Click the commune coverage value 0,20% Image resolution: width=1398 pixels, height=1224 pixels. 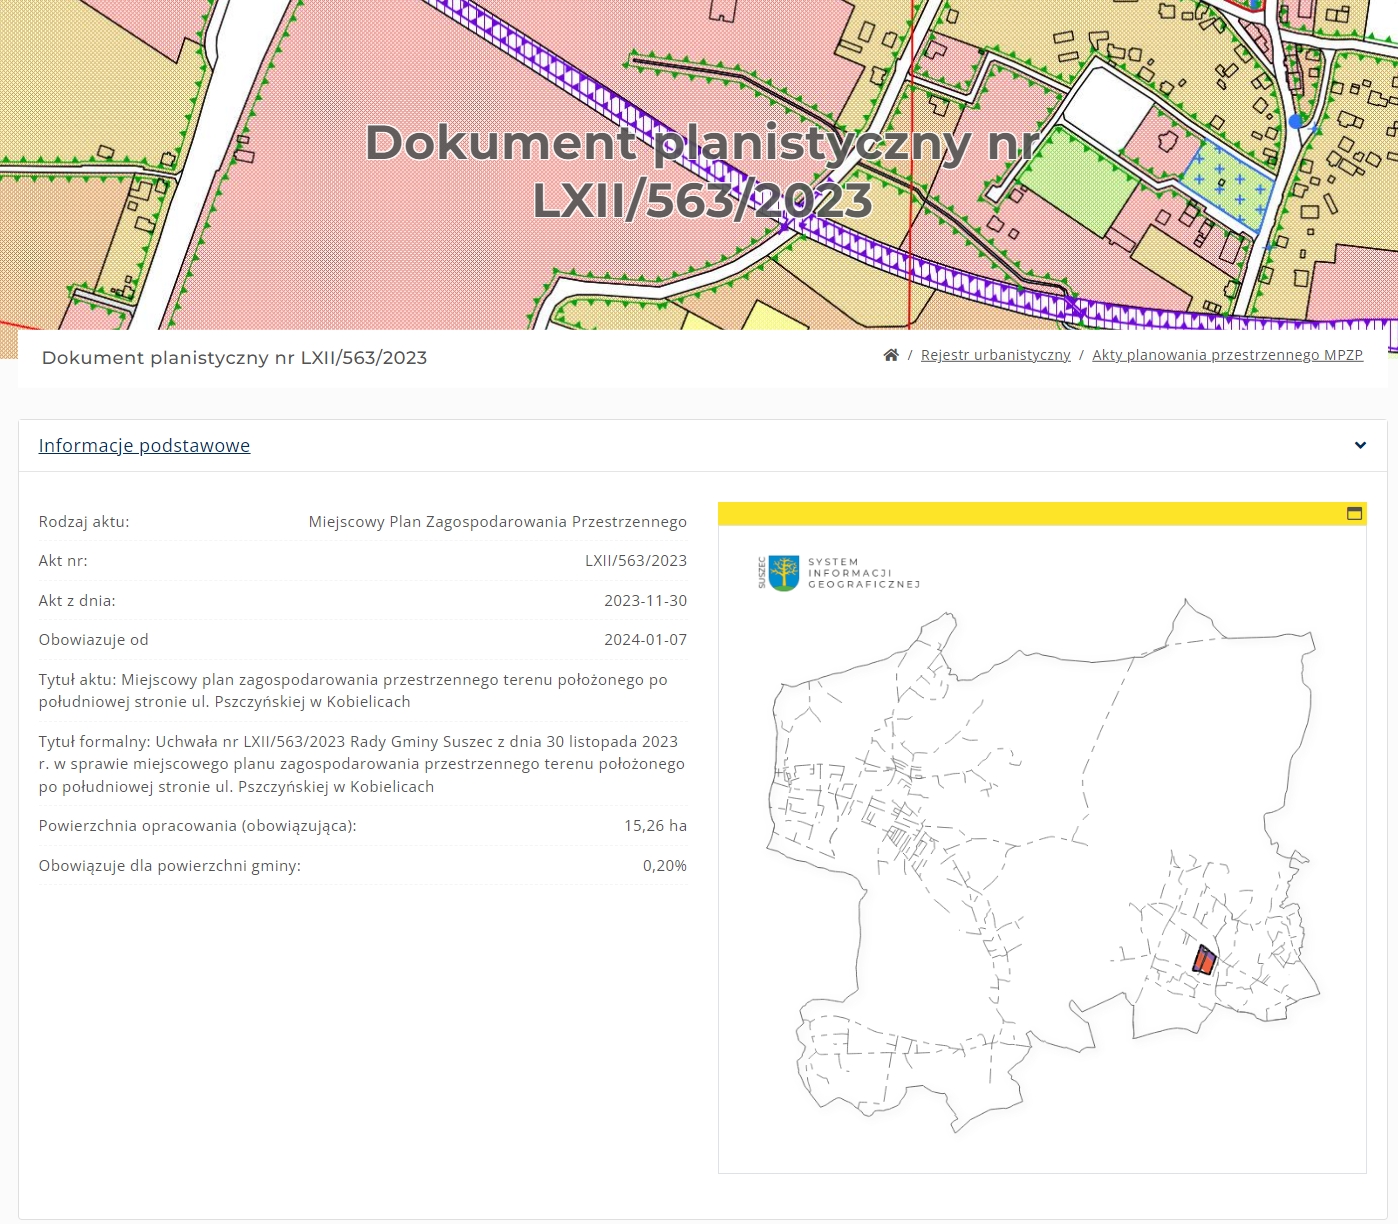(x=664, y=866)
